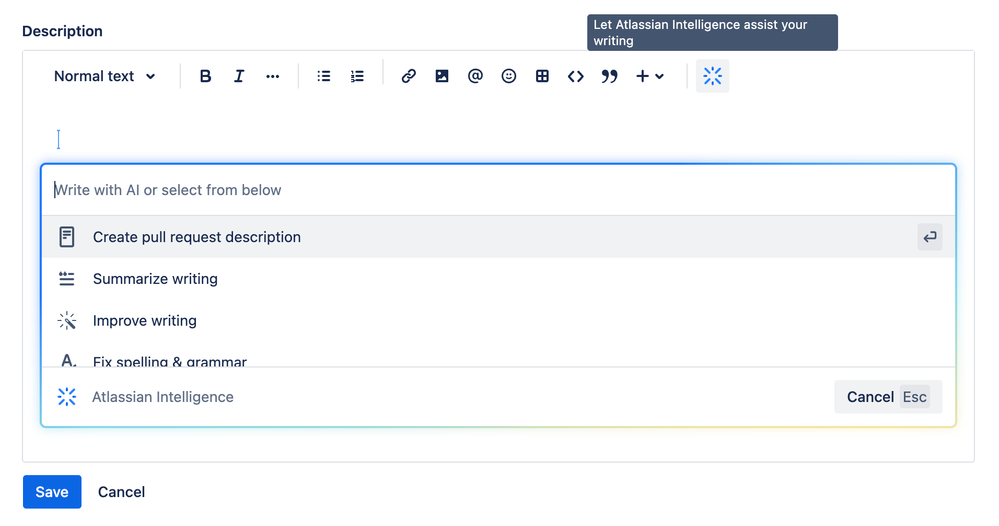Insert a numbered list
999x526 pixels.
click(357, 76)
